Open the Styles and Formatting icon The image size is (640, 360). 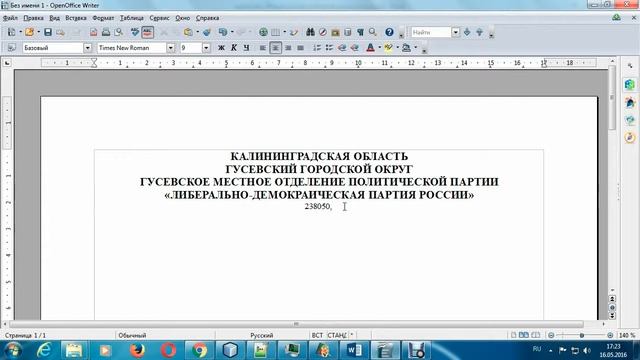(x=11, y=48)
